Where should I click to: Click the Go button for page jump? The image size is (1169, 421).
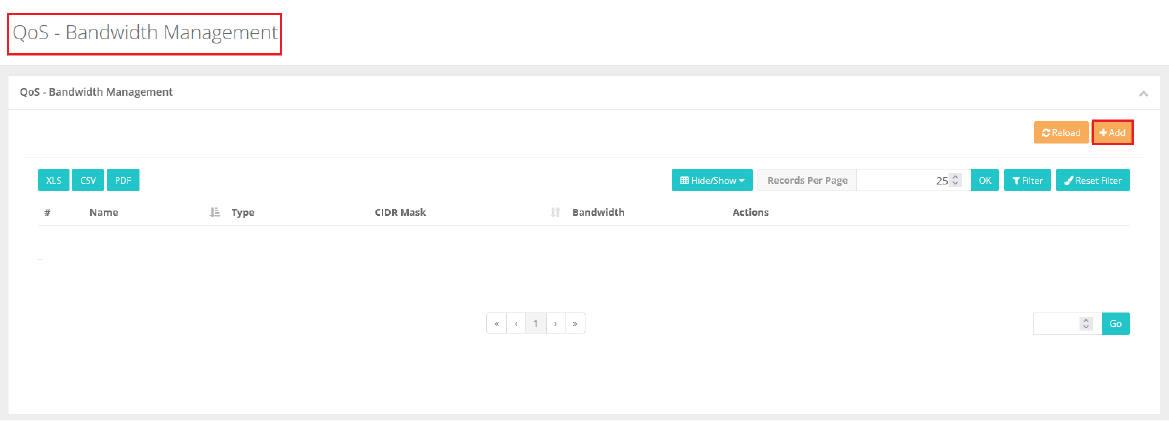[x=1116, y=324]
